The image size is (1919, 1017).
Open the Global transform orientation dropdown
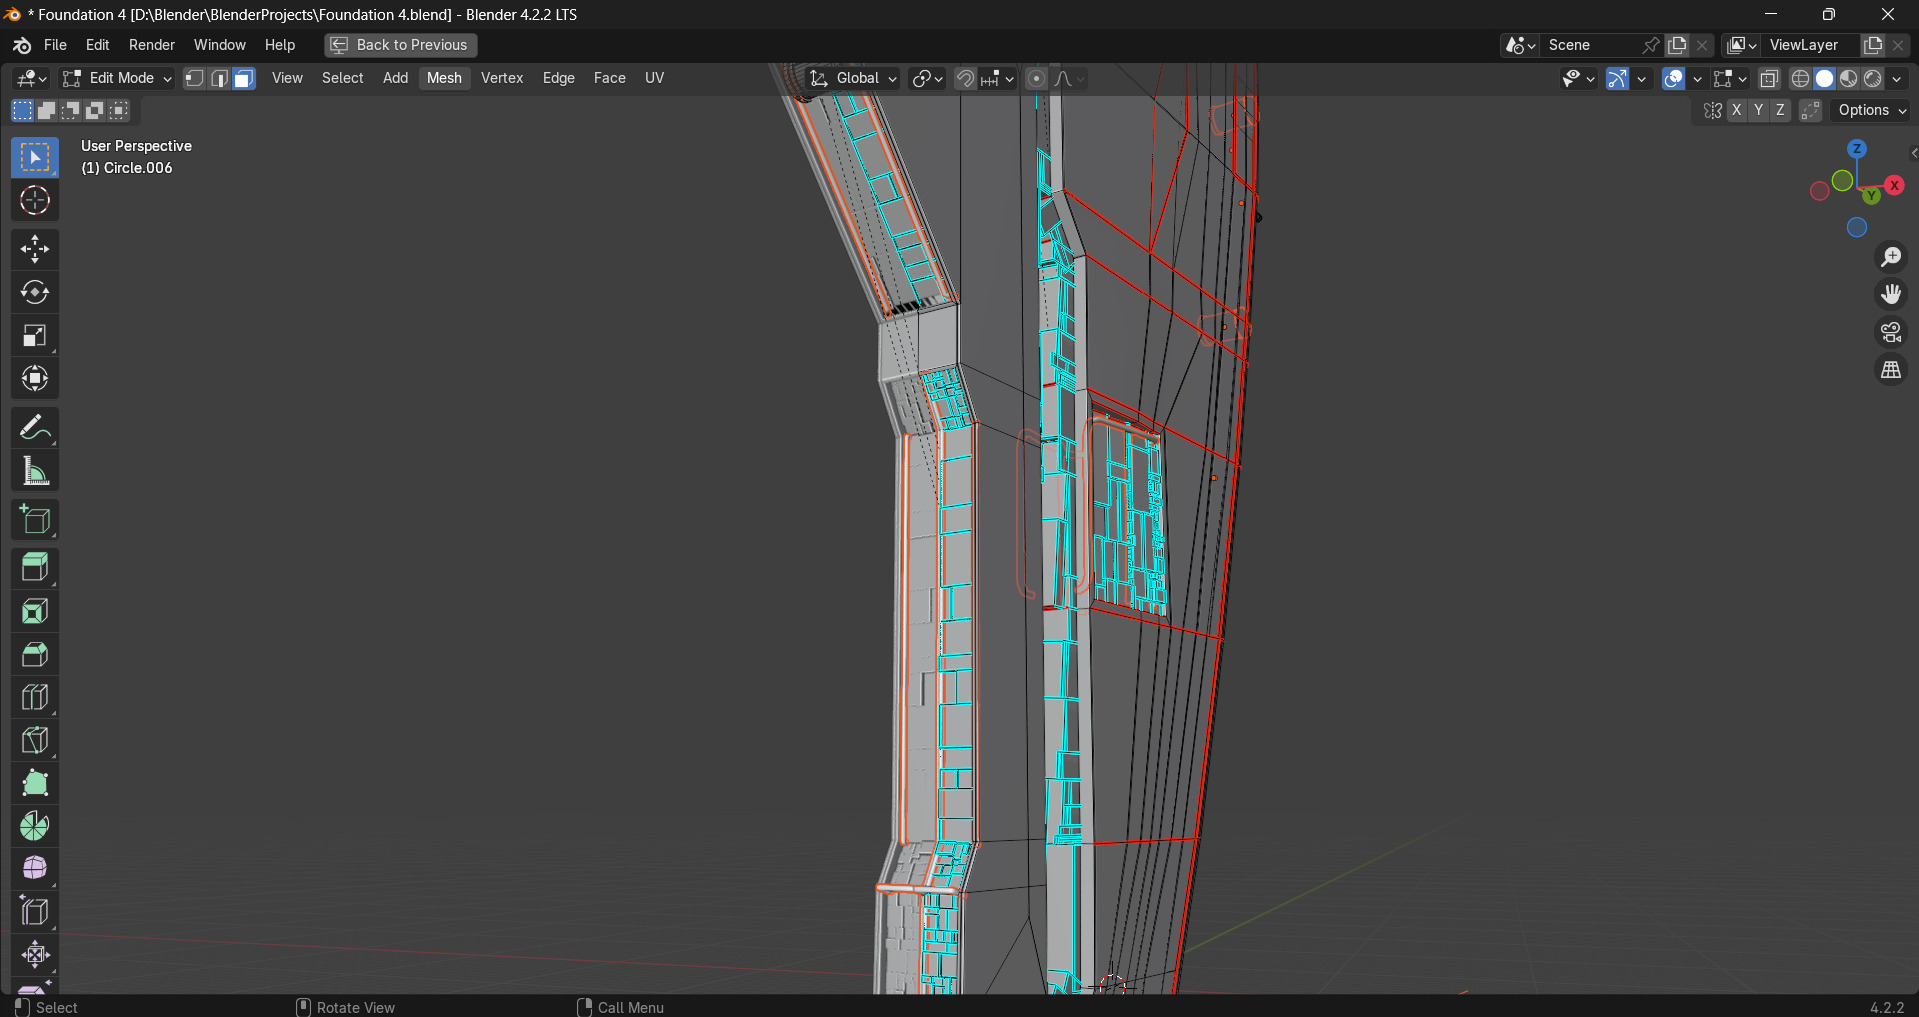pyautogui.click(x=853, y=79)
